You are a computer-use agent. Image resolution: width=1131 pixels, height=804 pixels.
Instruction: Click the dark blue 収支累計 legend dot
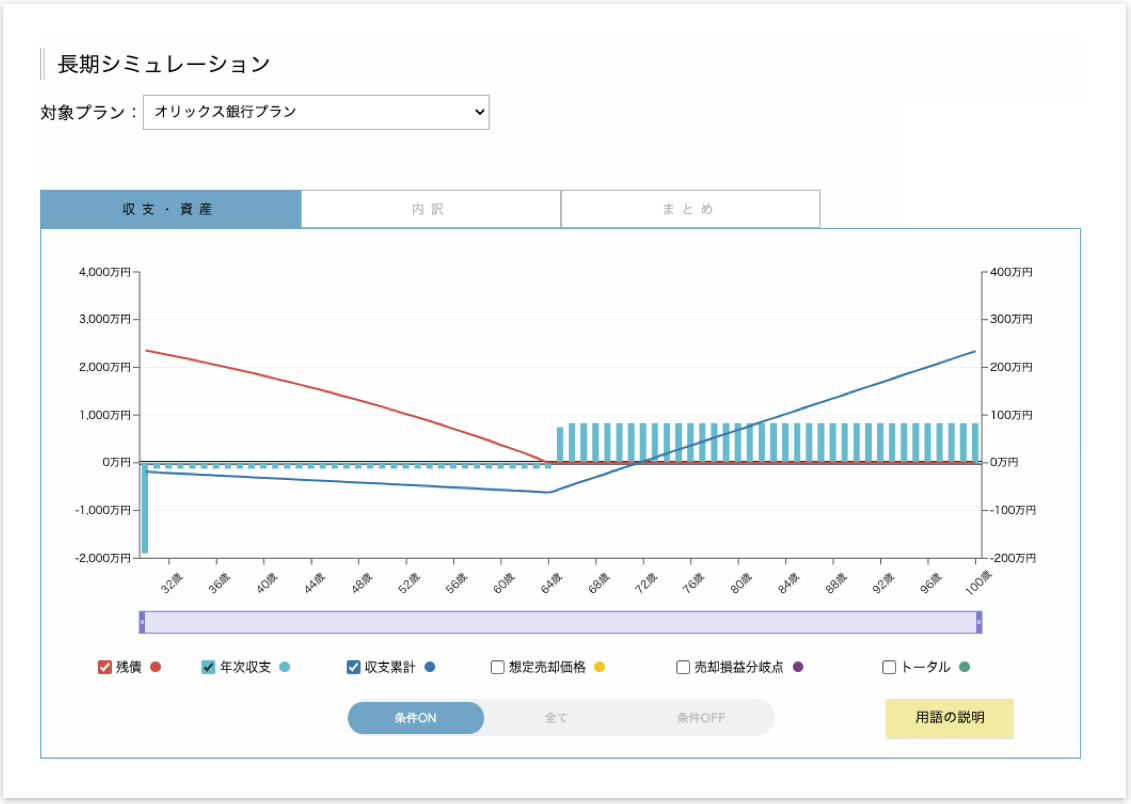(429, 667)
